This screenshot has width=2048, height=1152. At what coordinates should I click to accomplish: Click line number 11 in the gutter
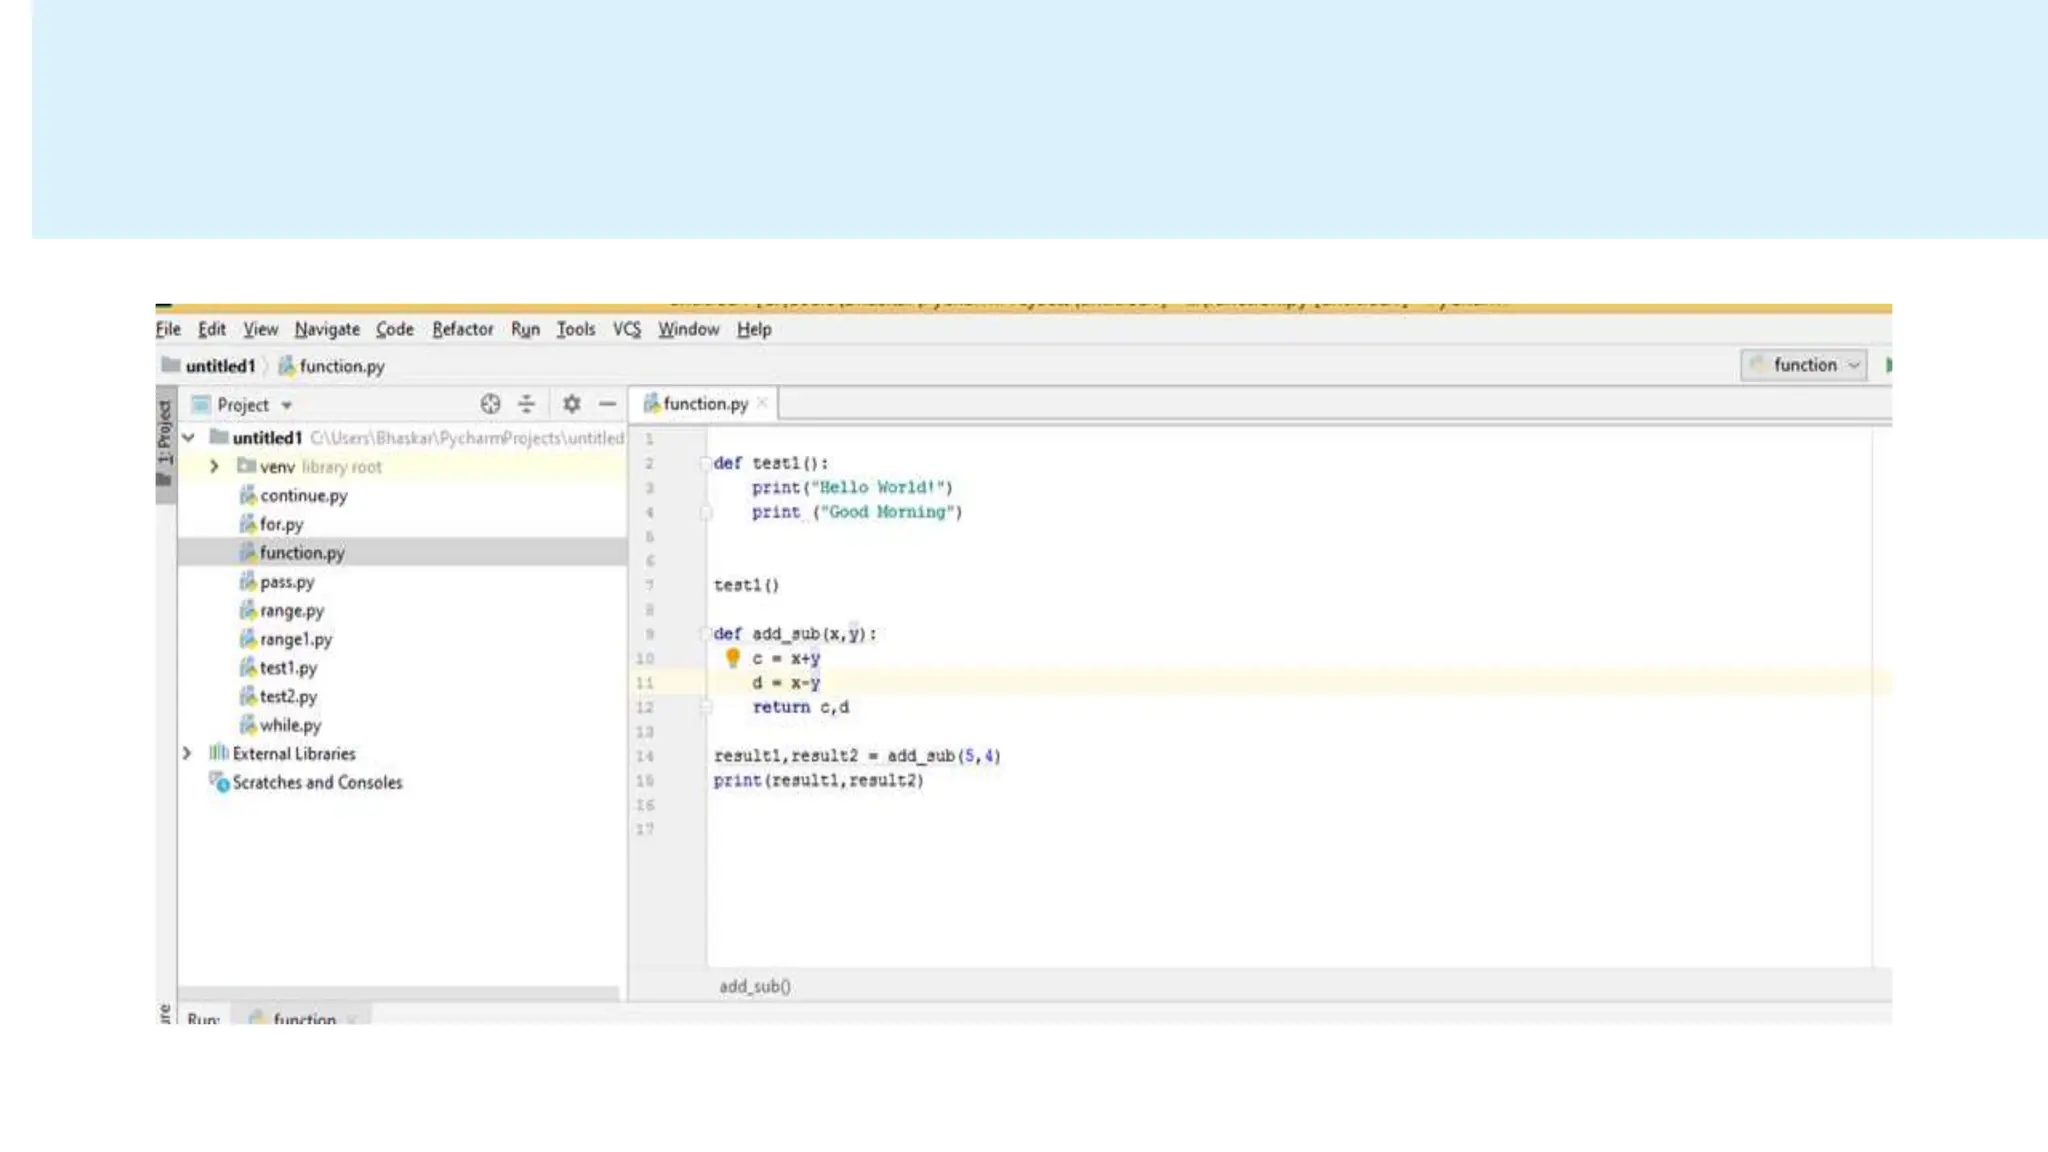(x=645, y=683)
